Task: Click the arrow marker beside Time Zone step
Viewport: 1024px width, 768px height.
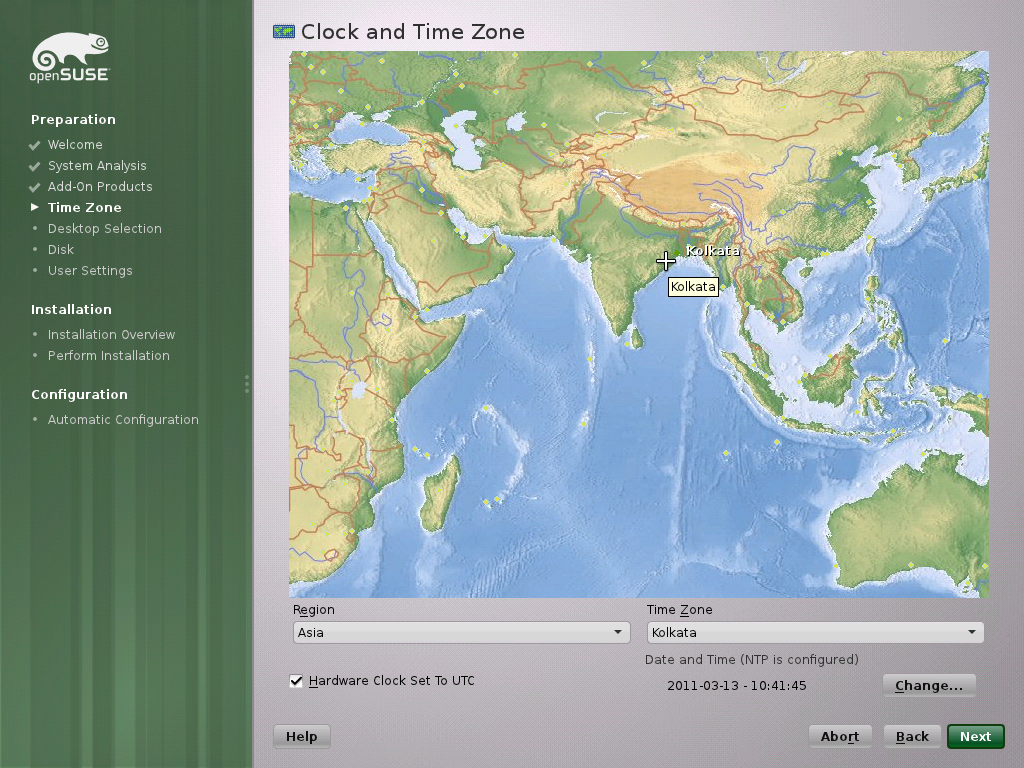Action: (x=35, y=207)
